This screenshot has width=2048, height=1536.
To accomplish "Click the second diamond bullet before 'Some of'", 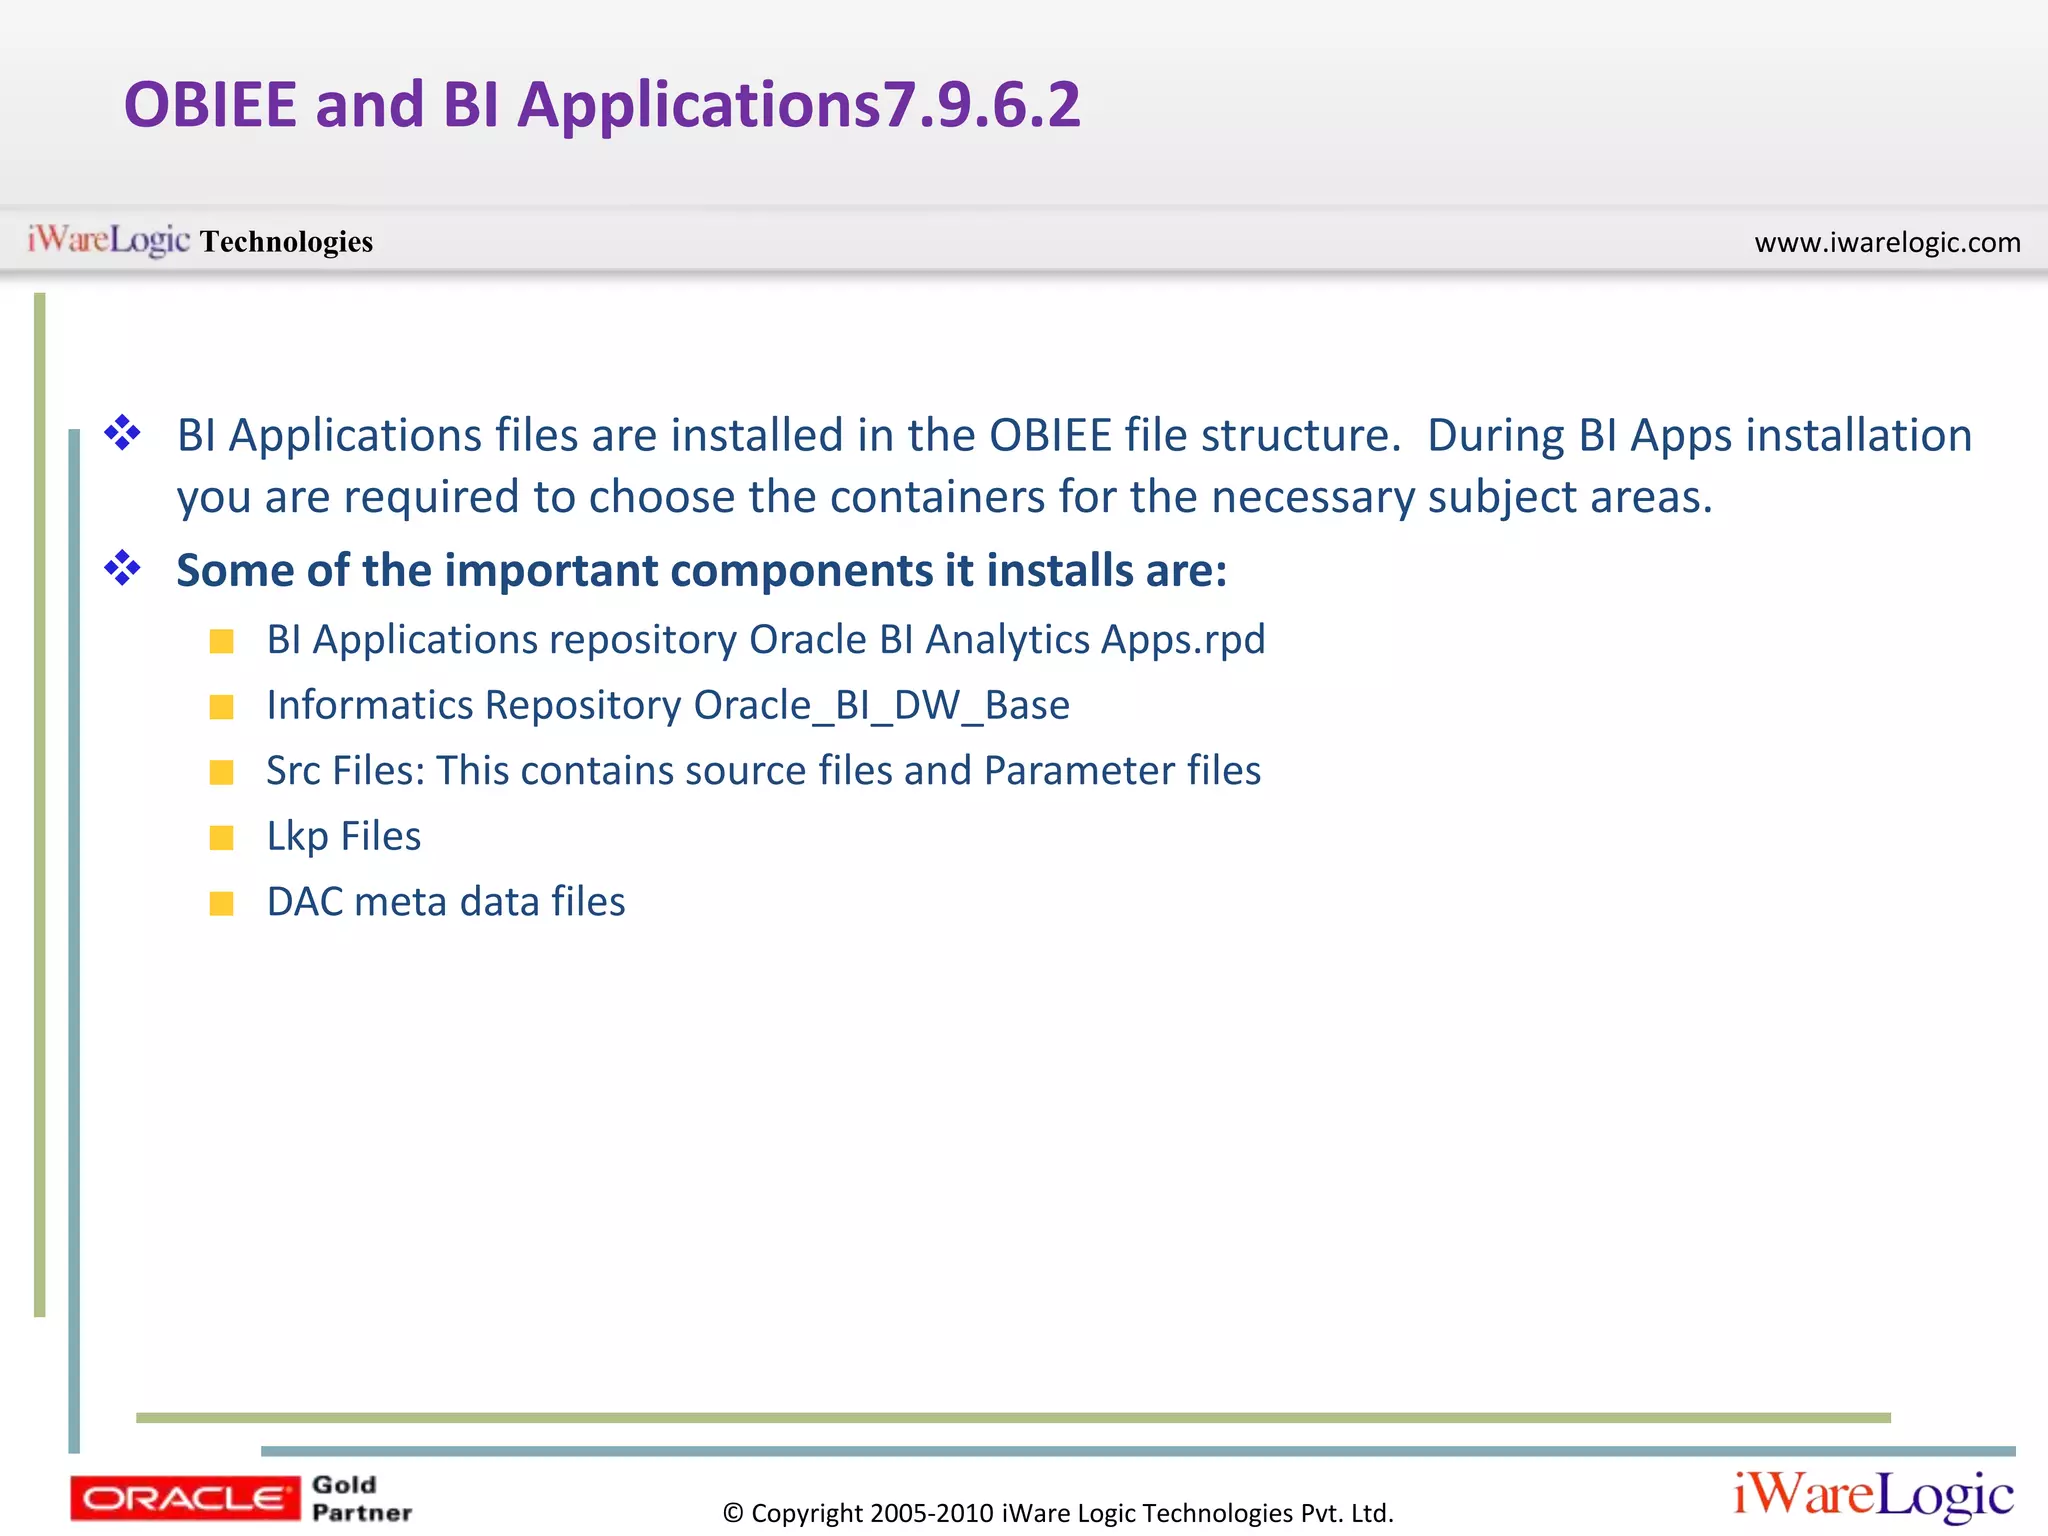I will click(122, 569).
